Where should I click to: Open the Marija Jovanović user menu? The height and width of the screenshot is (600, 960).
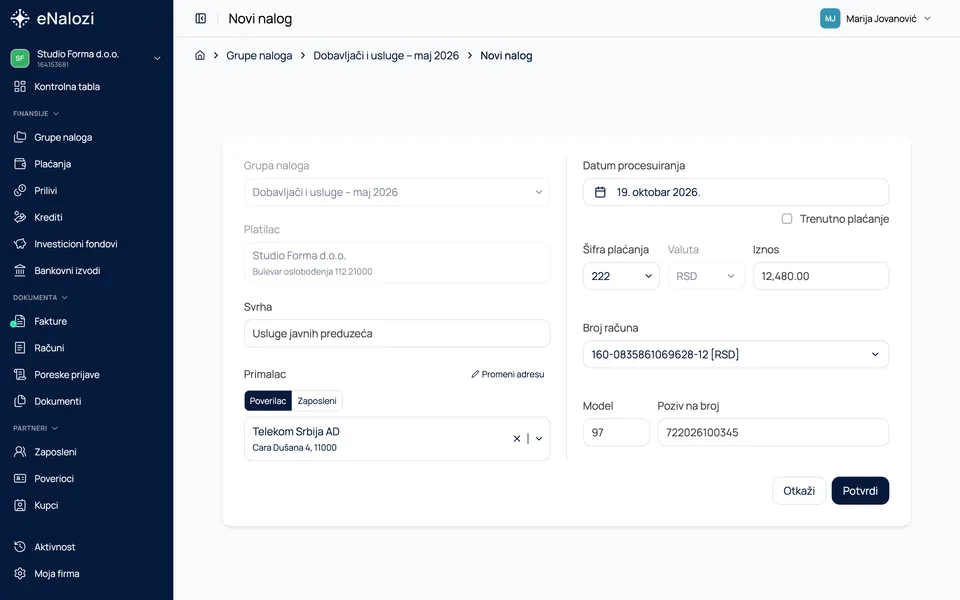876,18
